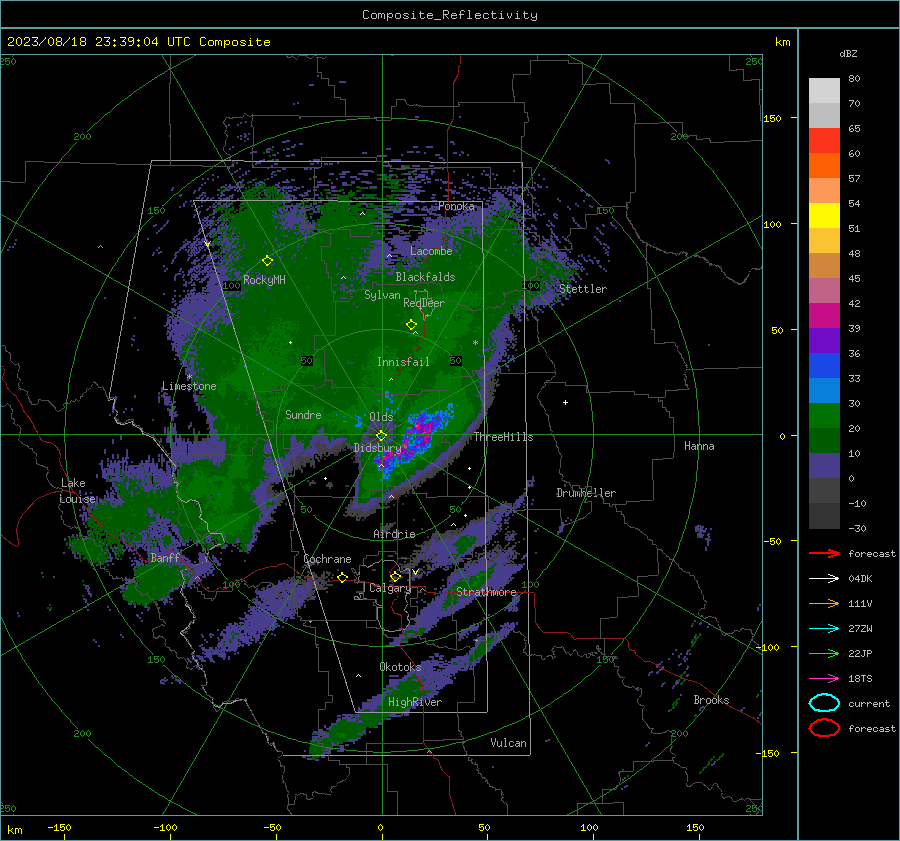Click the Sylvan label on the map
Screen dimensions: 900x841
coord(382,295)
